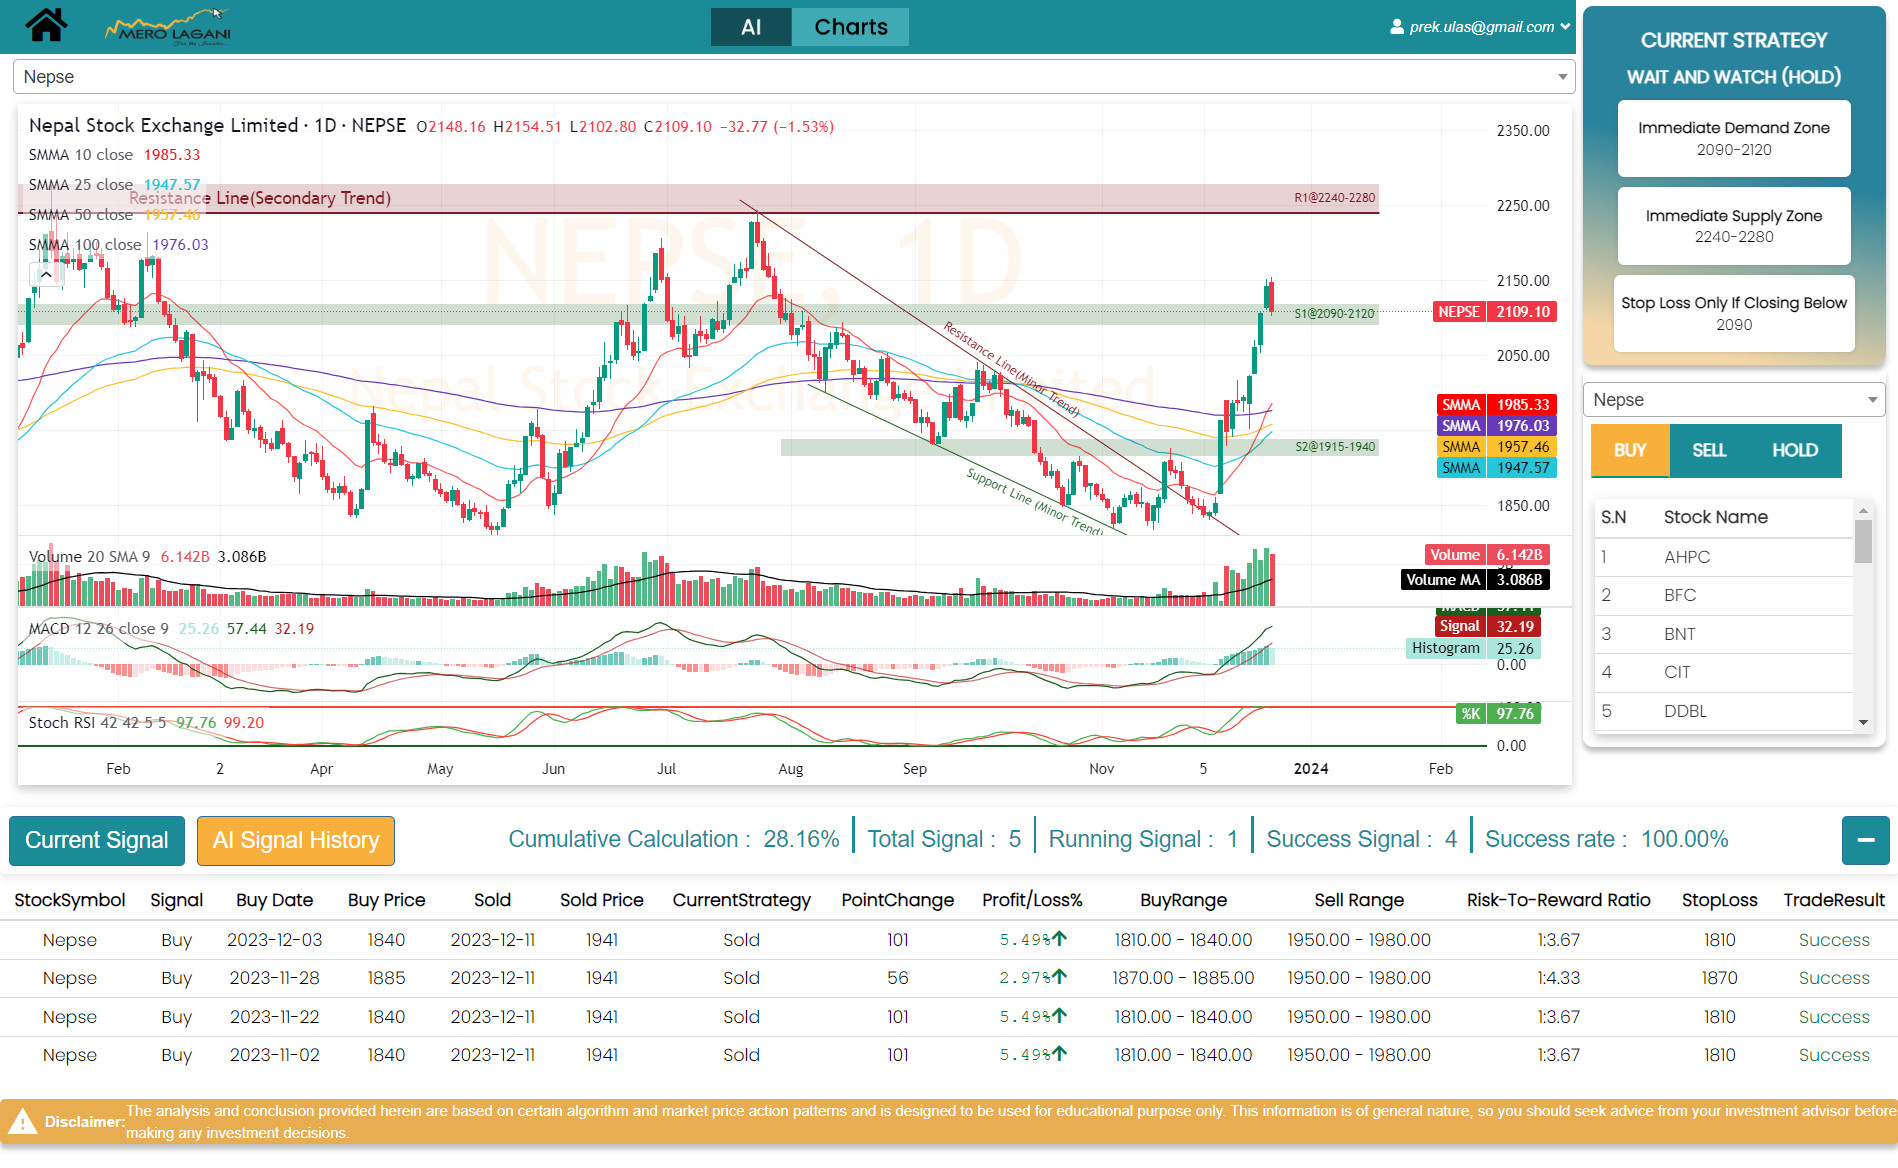Screen dimensions: 1898x1168
Task: Go to home via house icon
Action: pos(46,25)
